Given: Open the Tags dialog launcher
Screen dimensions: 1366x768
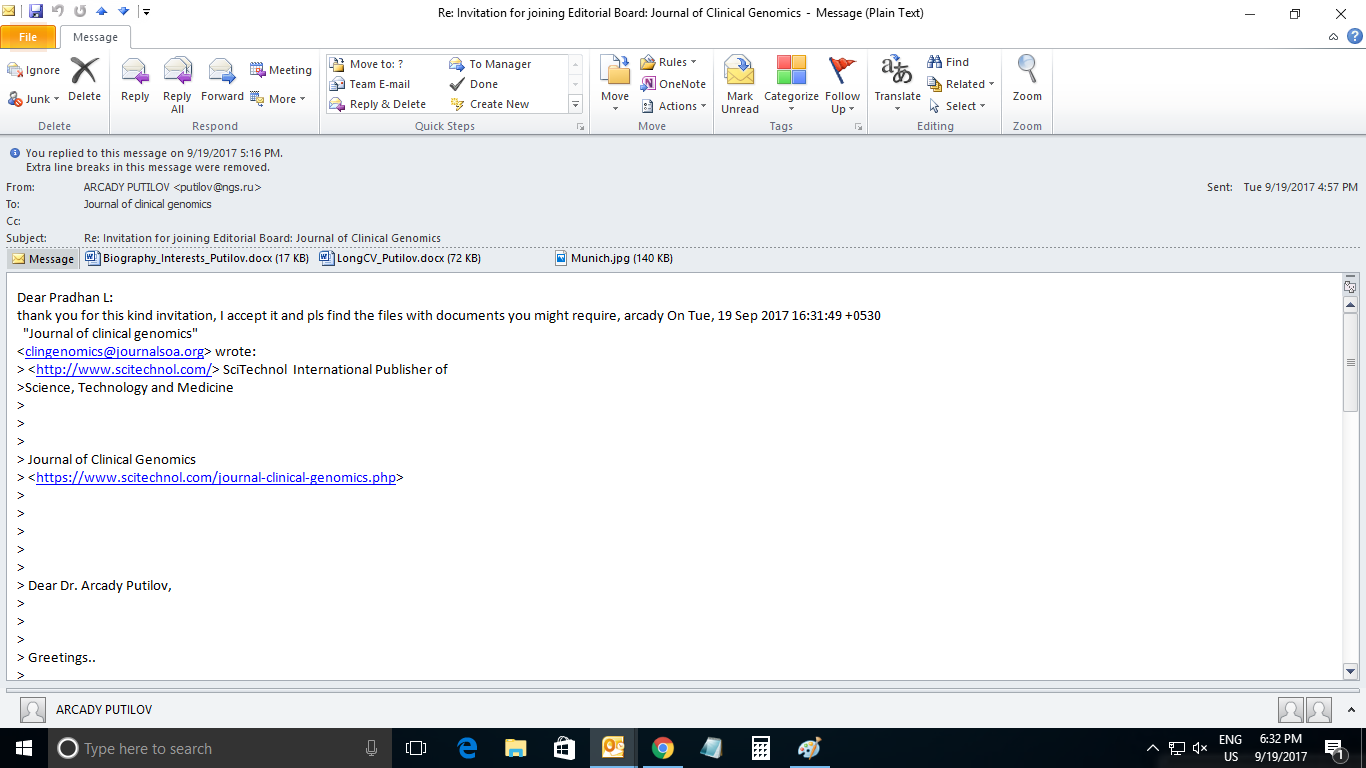Looking at the screenshot, I should pos(859,127).
